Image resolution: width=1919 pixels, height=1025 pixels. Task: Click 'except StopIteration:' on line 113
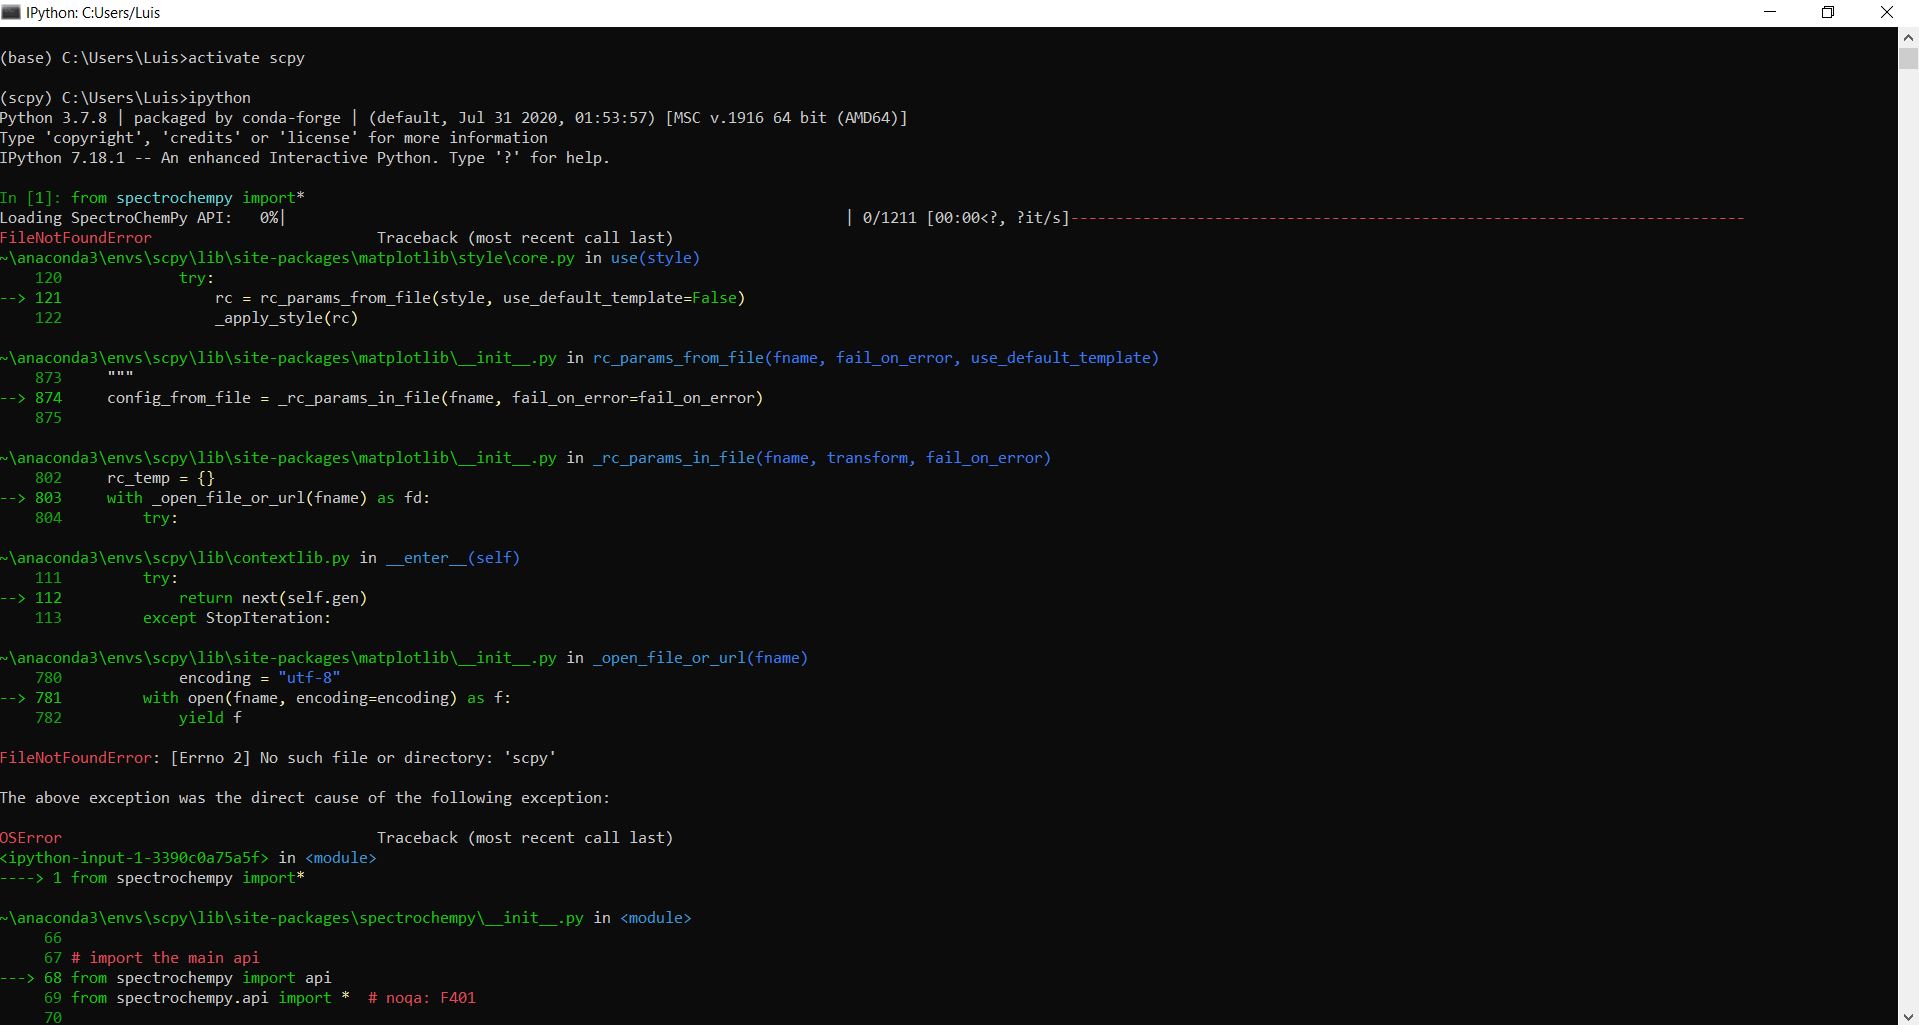click(237, 618)
